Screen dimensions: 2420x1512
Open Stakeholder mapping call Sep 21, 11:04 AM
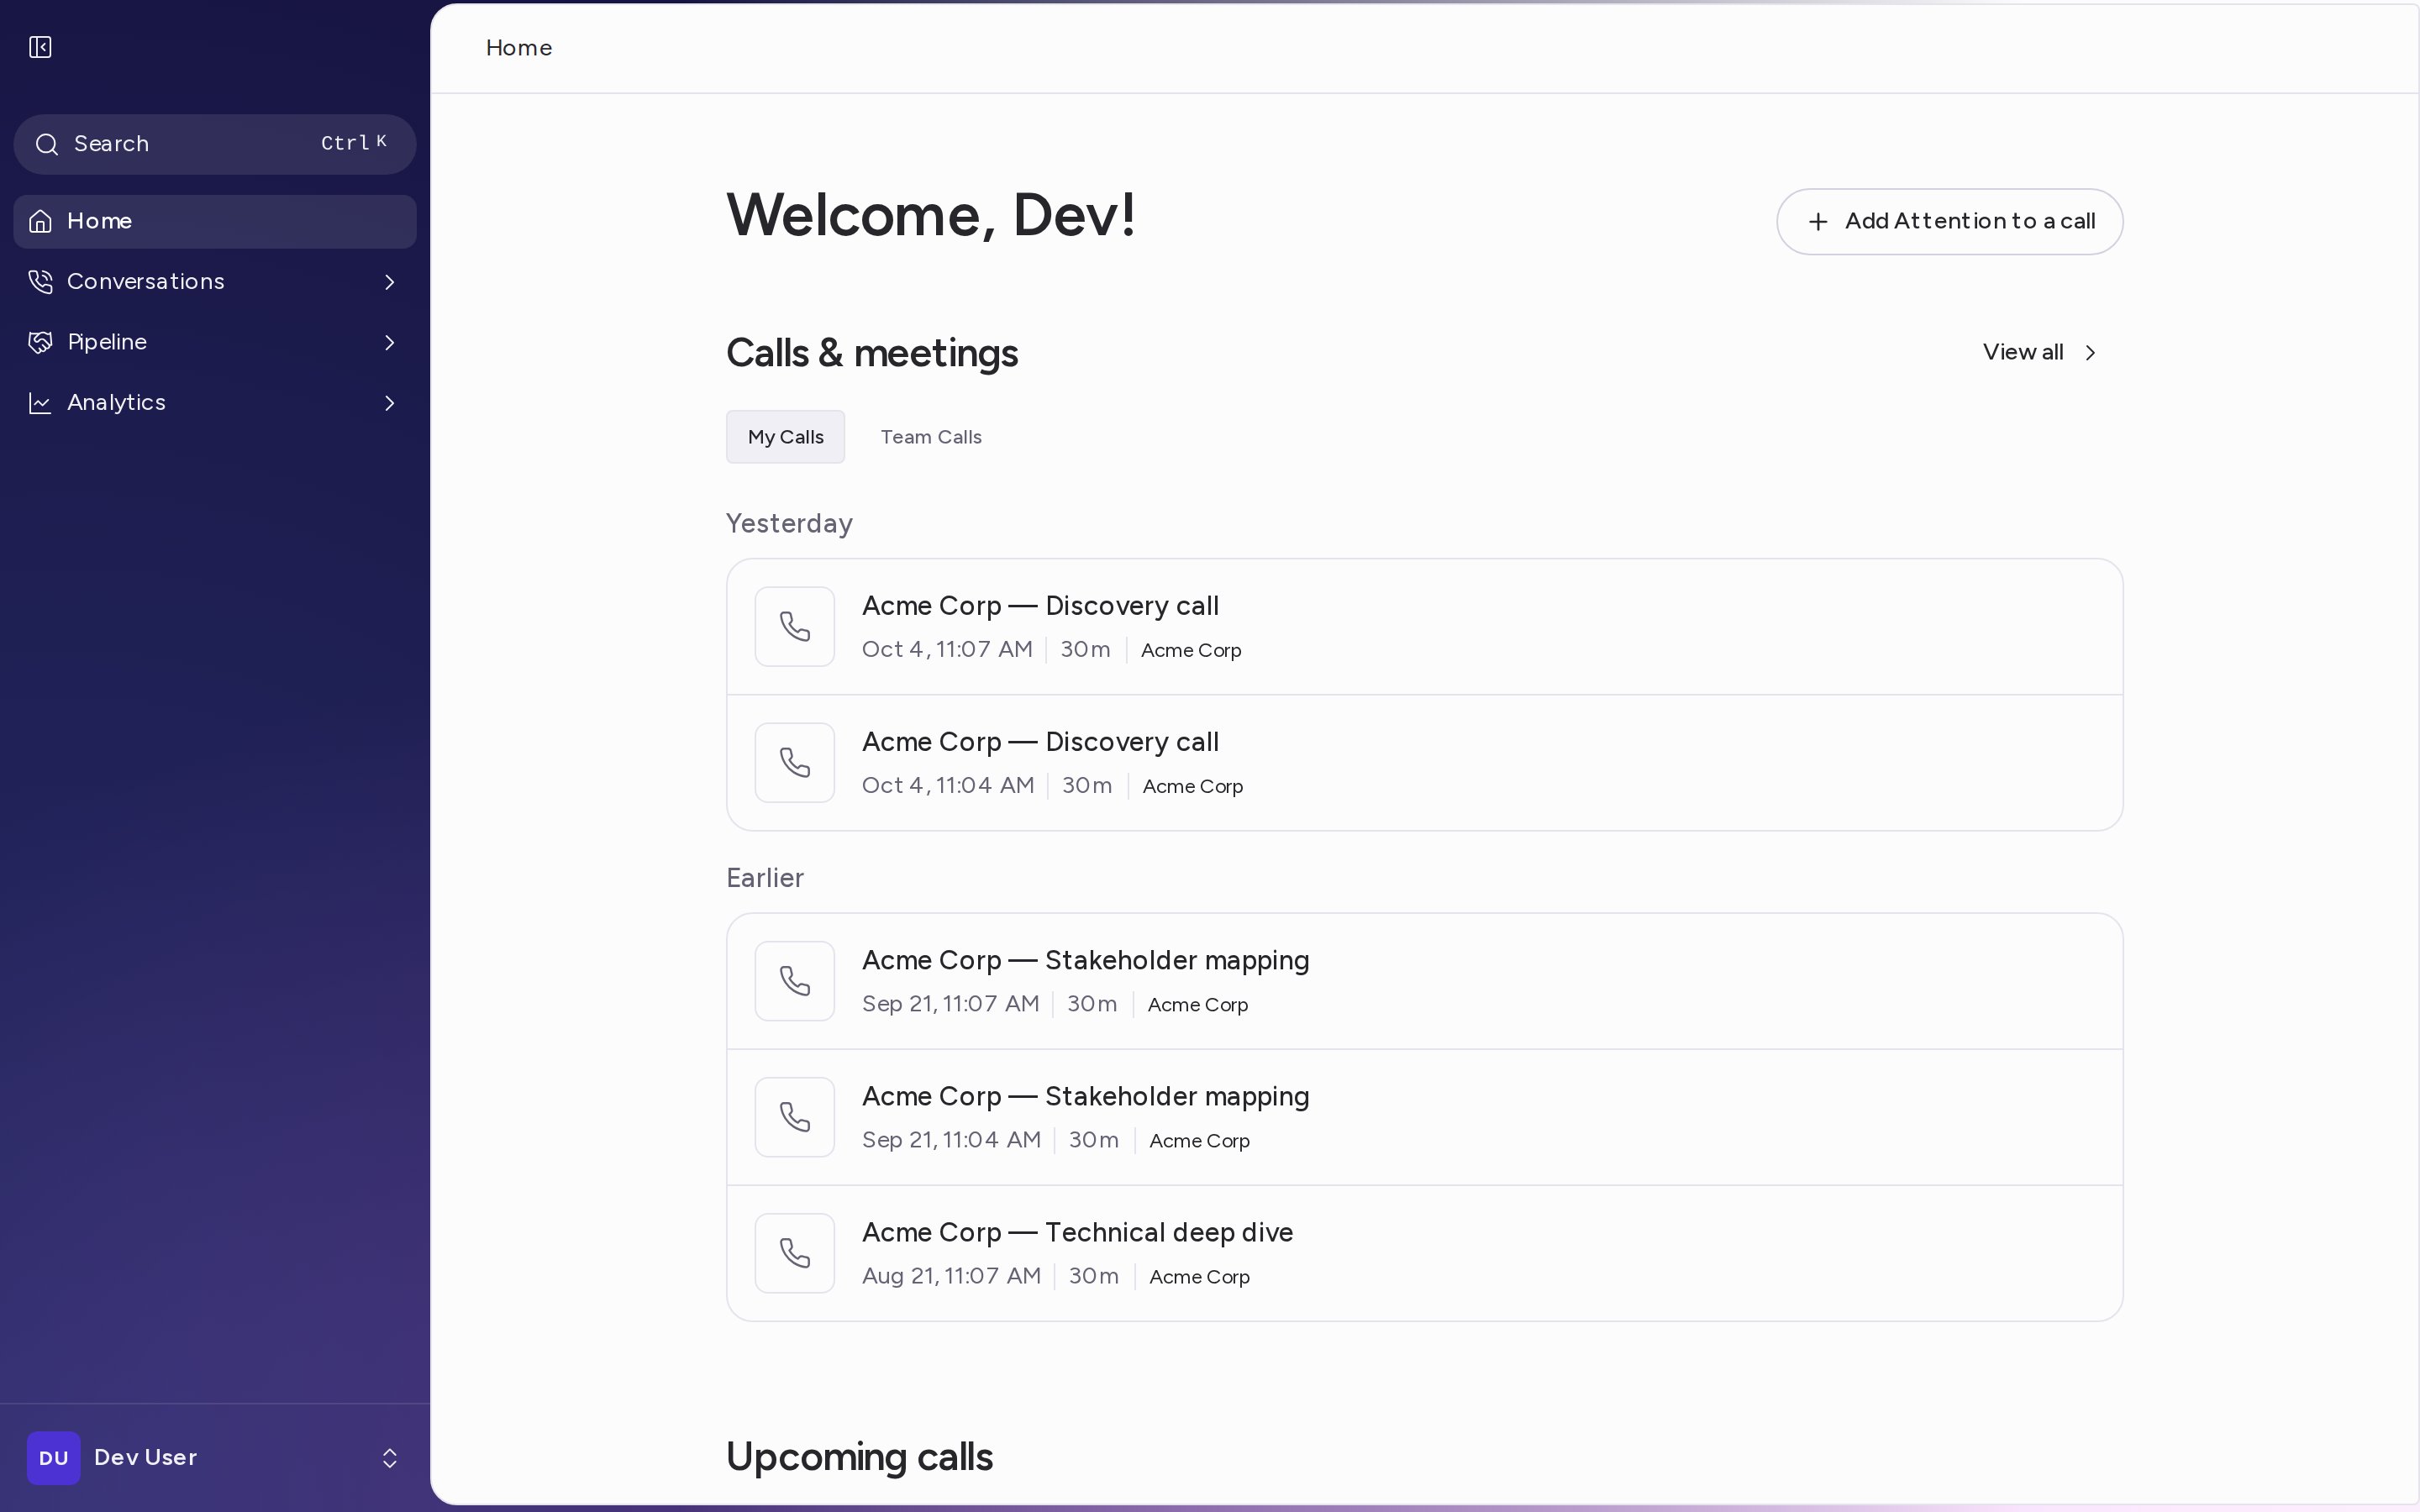(1424, 1117)
